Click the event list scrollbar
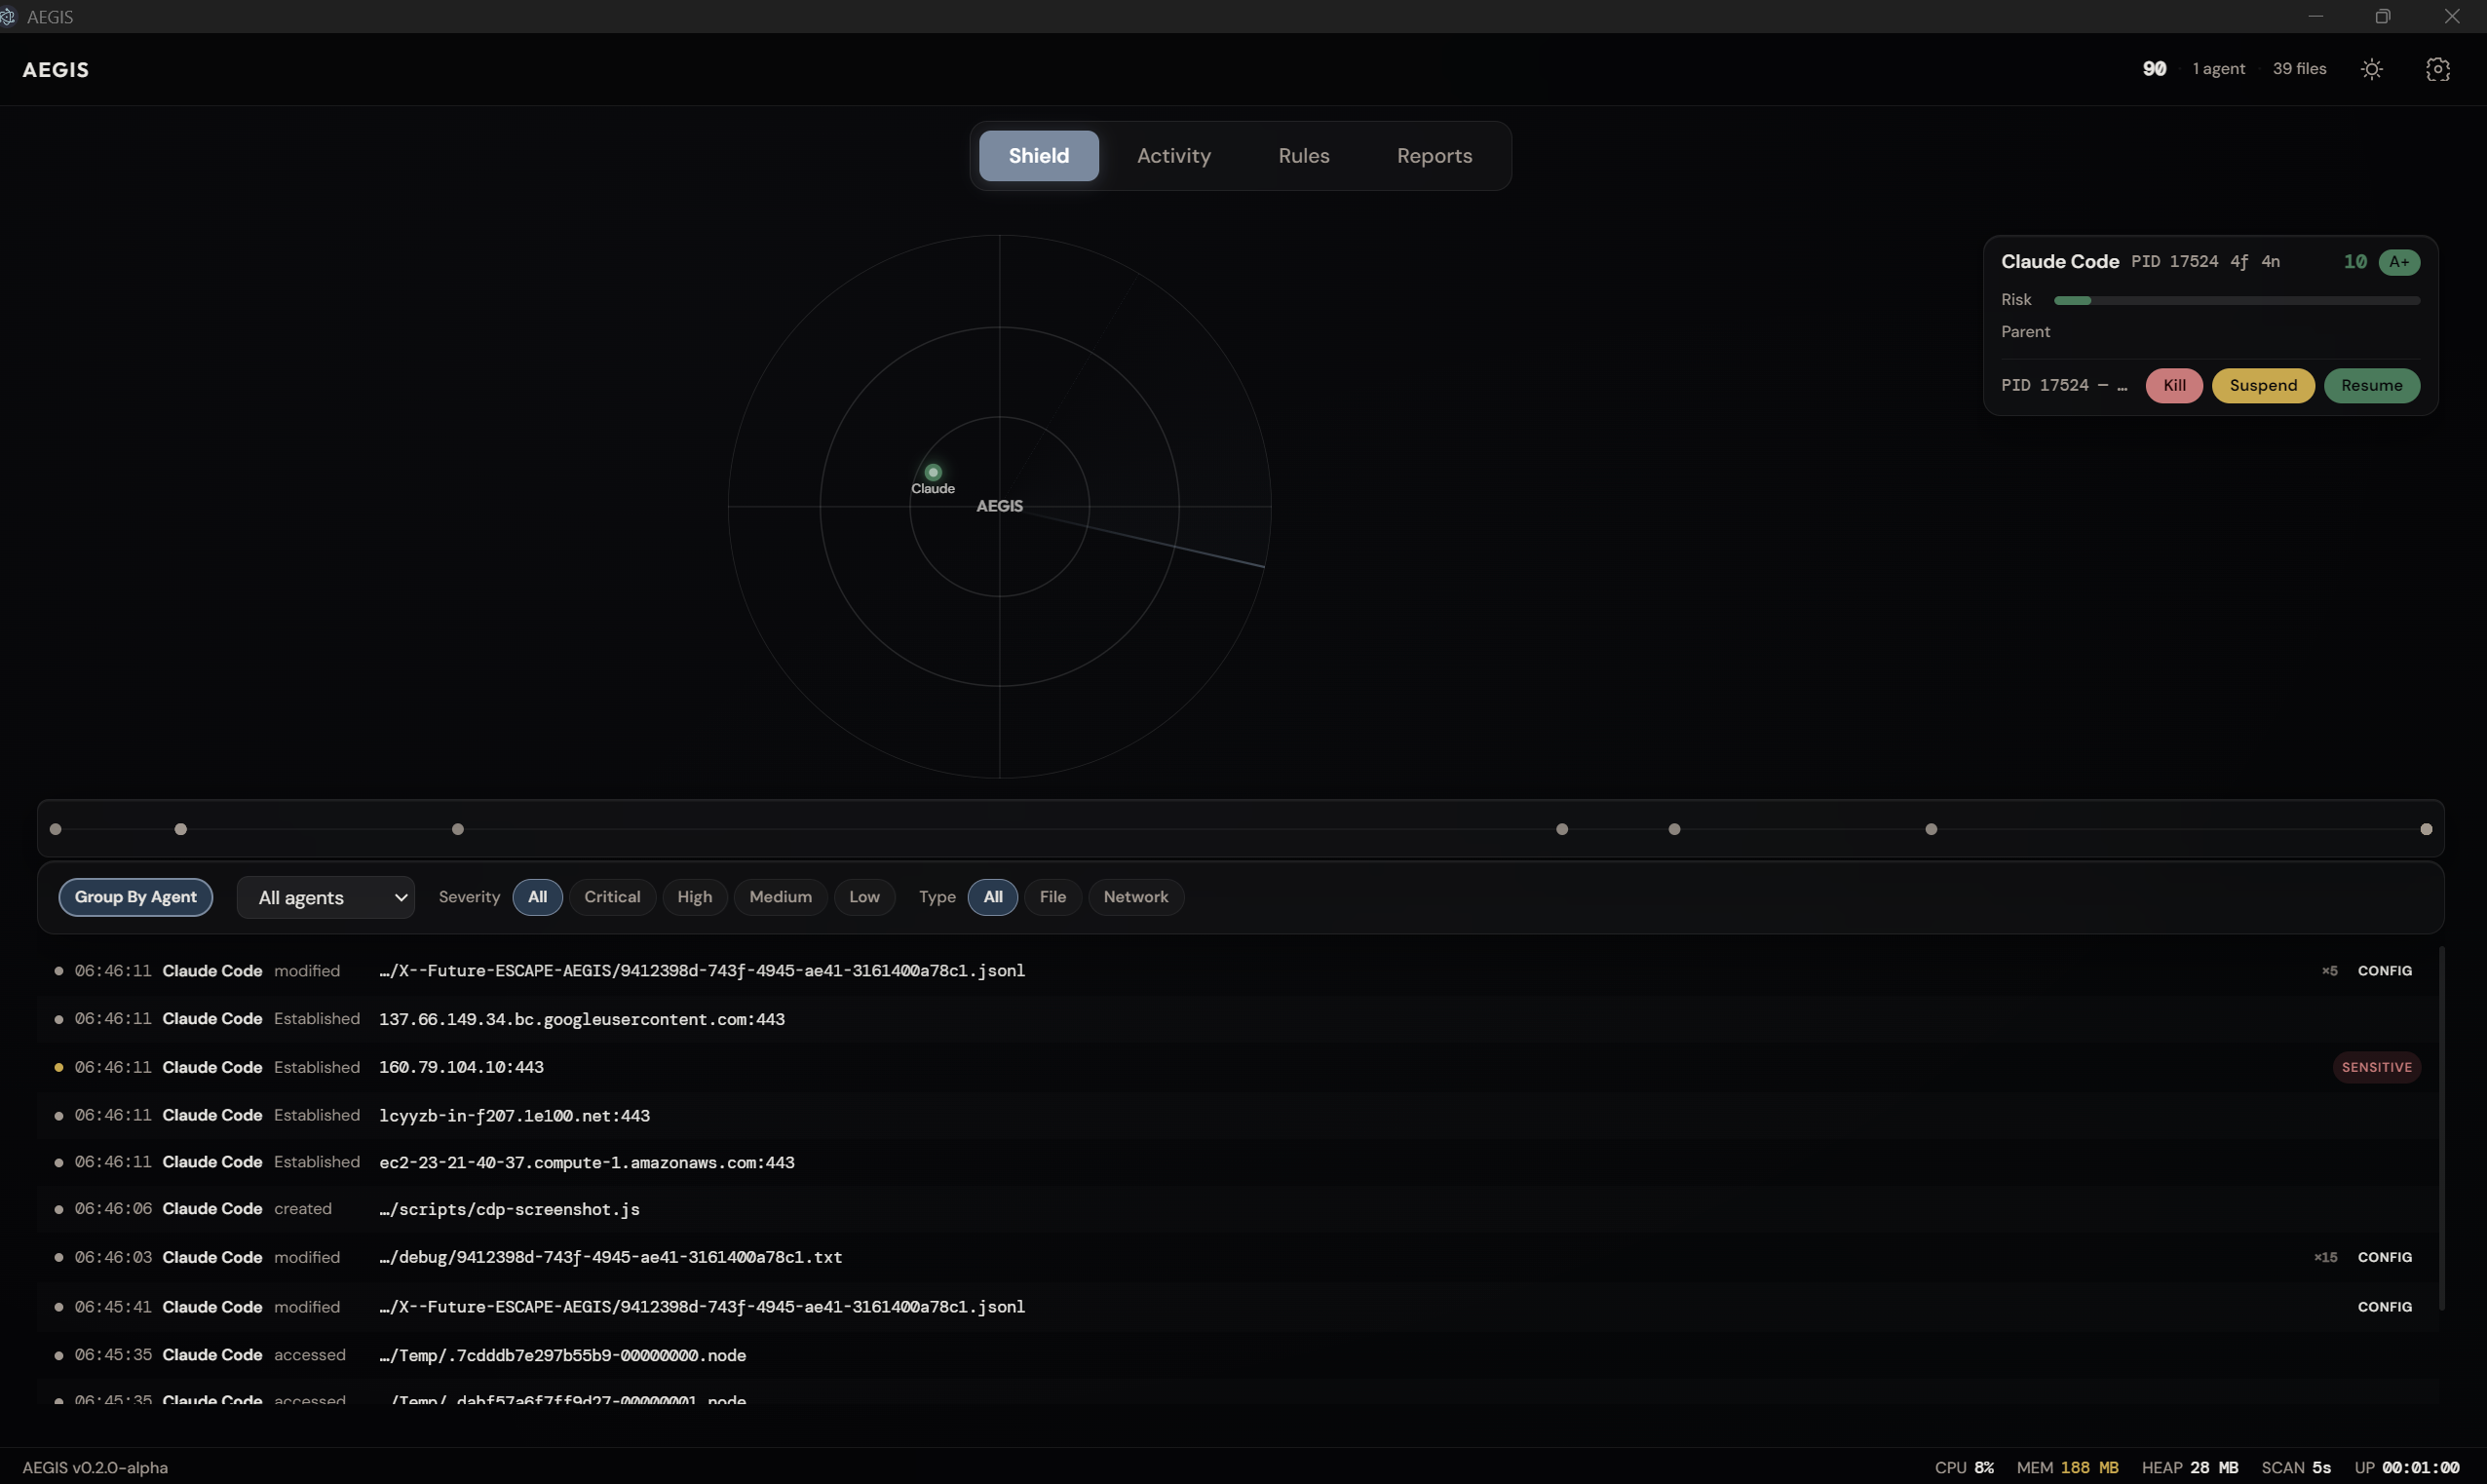 (2441, 1128)
